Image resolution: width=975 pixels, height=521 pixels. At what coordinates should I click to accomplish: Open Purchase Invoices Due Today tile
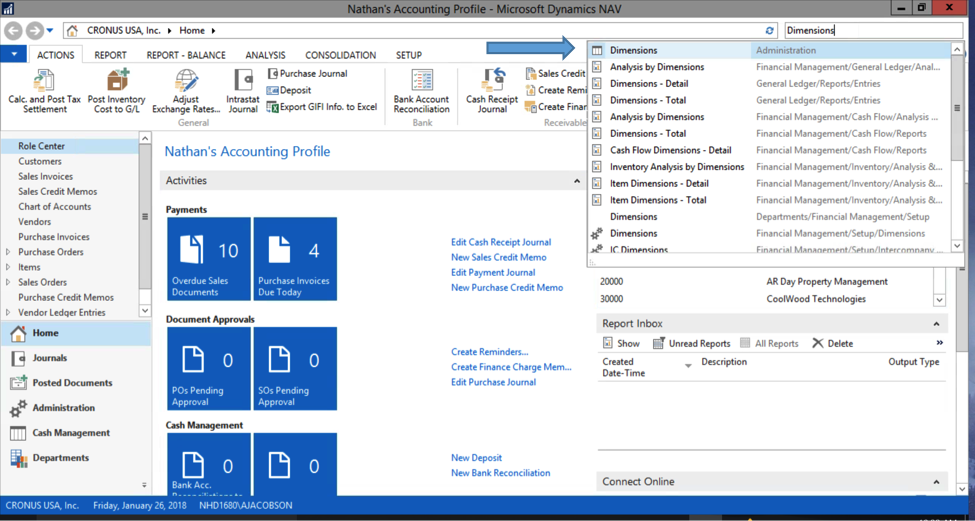[x=295, y=259]
